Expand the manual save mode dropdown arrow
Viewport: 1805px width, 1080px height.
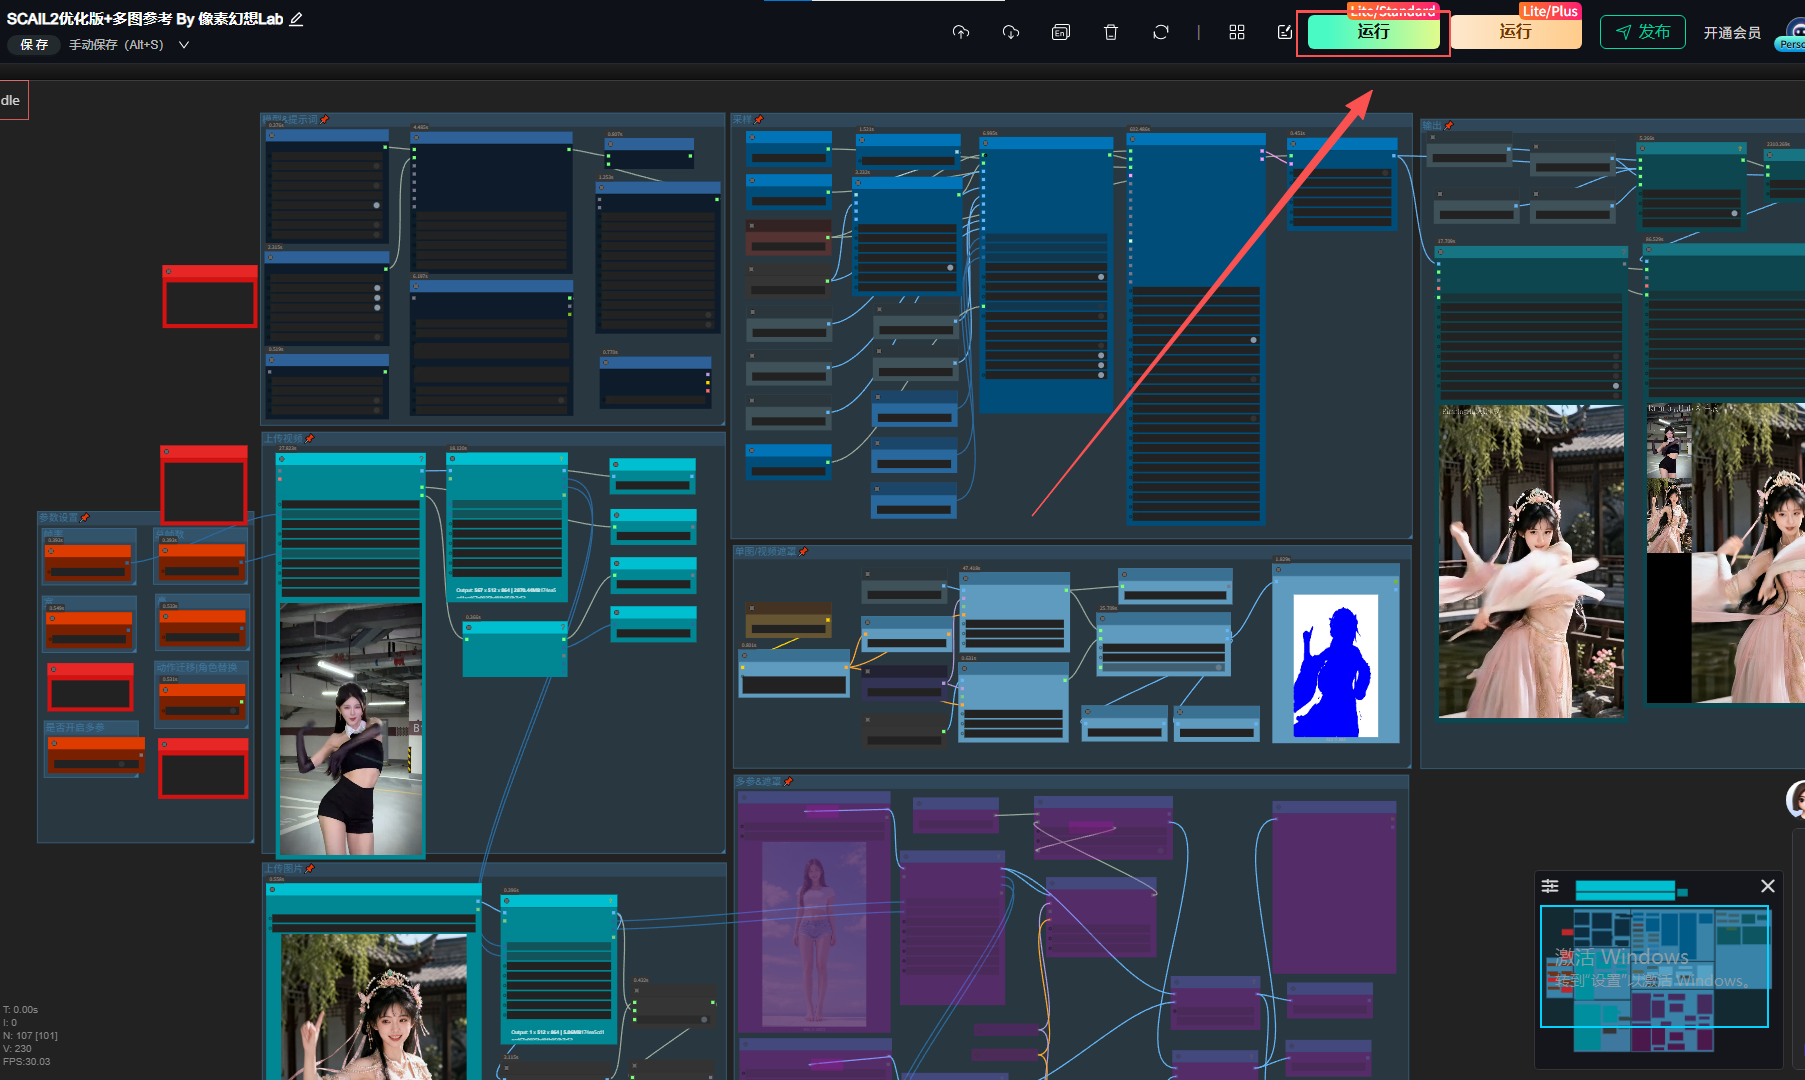[184, 45]
